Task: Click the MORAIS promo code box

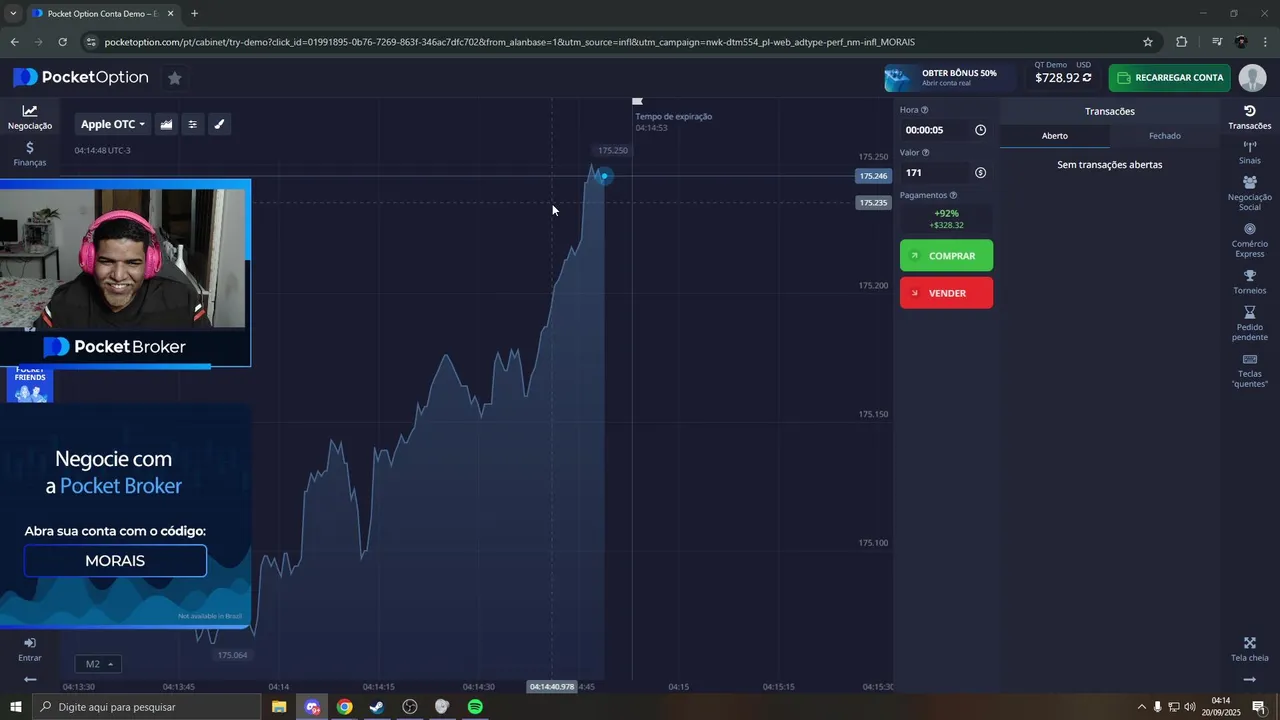Action: click(115, 561)
